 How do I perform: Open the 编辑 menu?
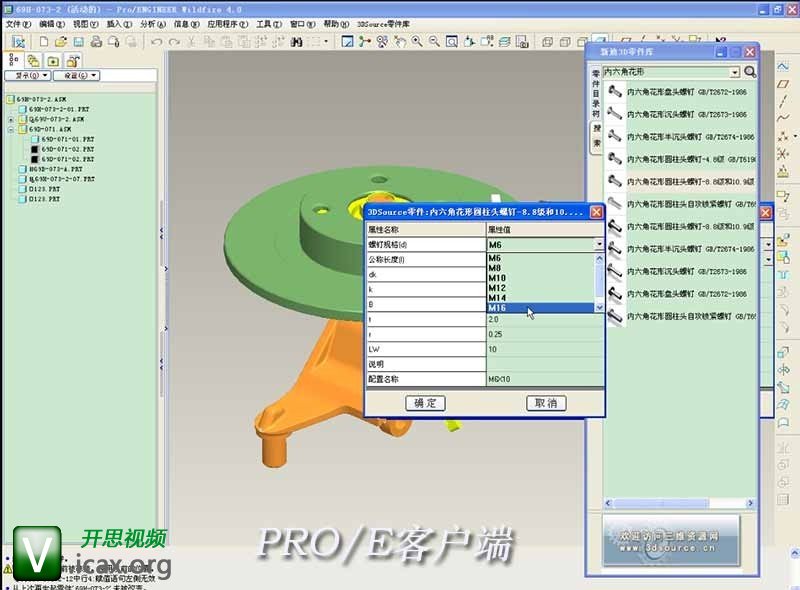(x=52, y=24)
